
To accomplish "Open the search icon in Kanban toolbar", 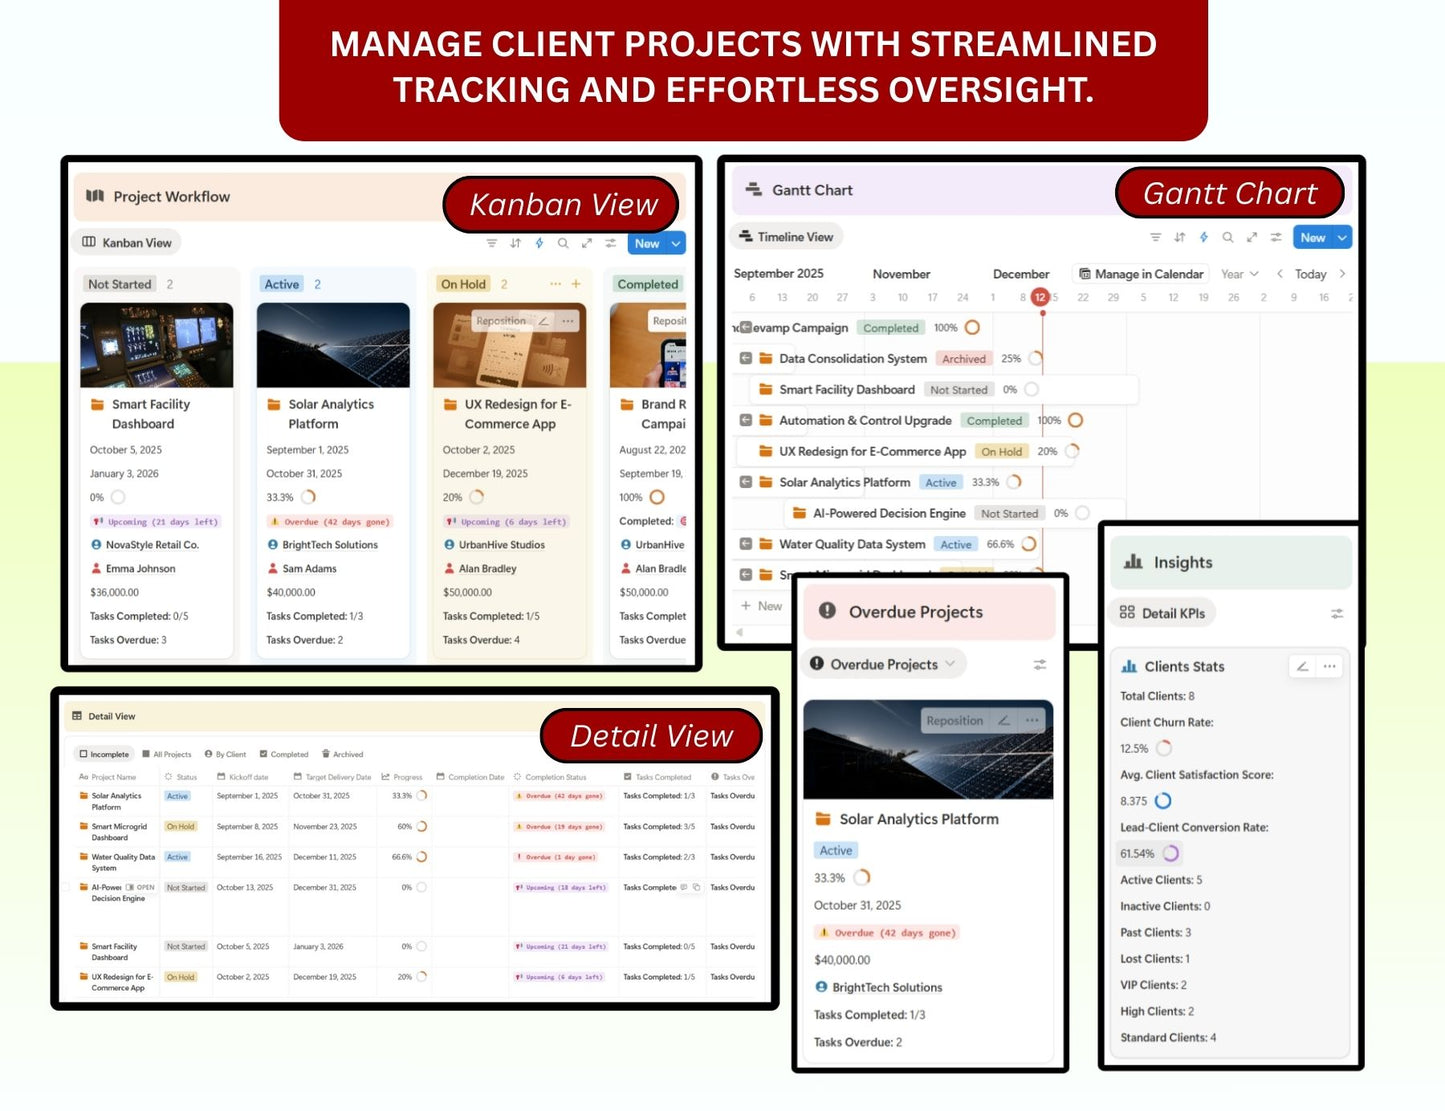I will click(563, 243).
